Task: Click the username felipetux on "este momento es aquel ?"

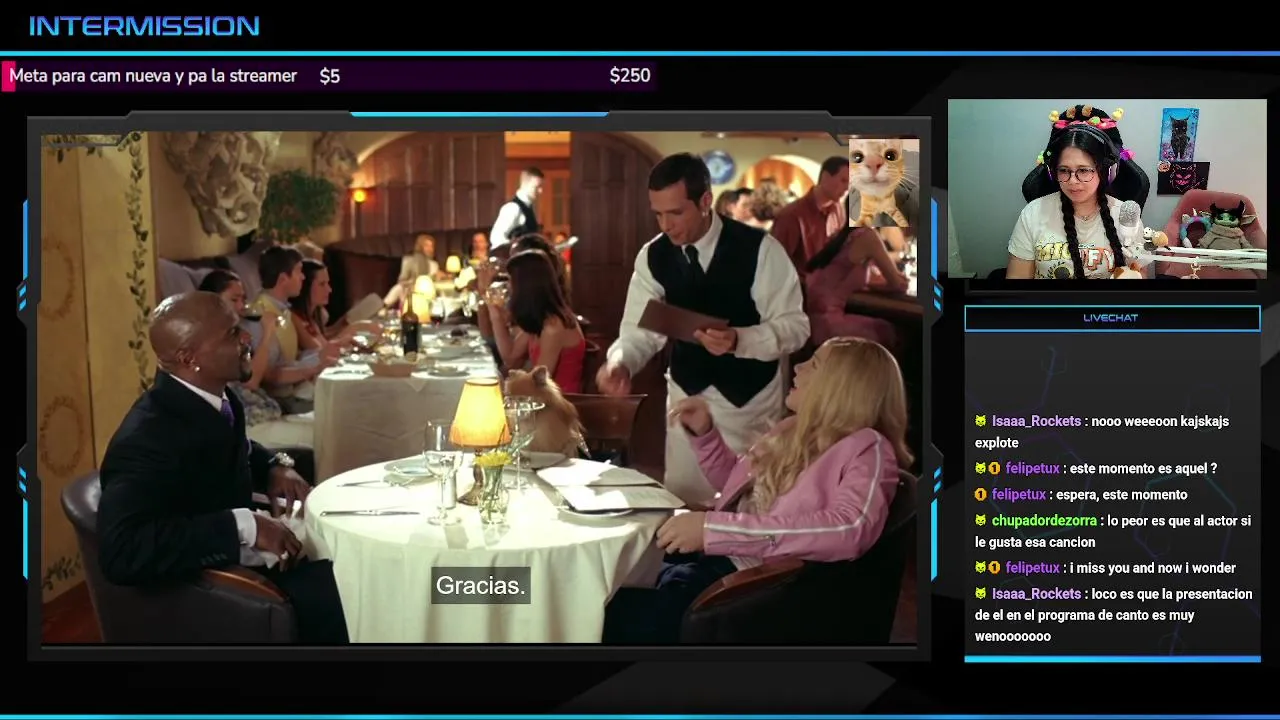Action: click(x=1032, y=468)
